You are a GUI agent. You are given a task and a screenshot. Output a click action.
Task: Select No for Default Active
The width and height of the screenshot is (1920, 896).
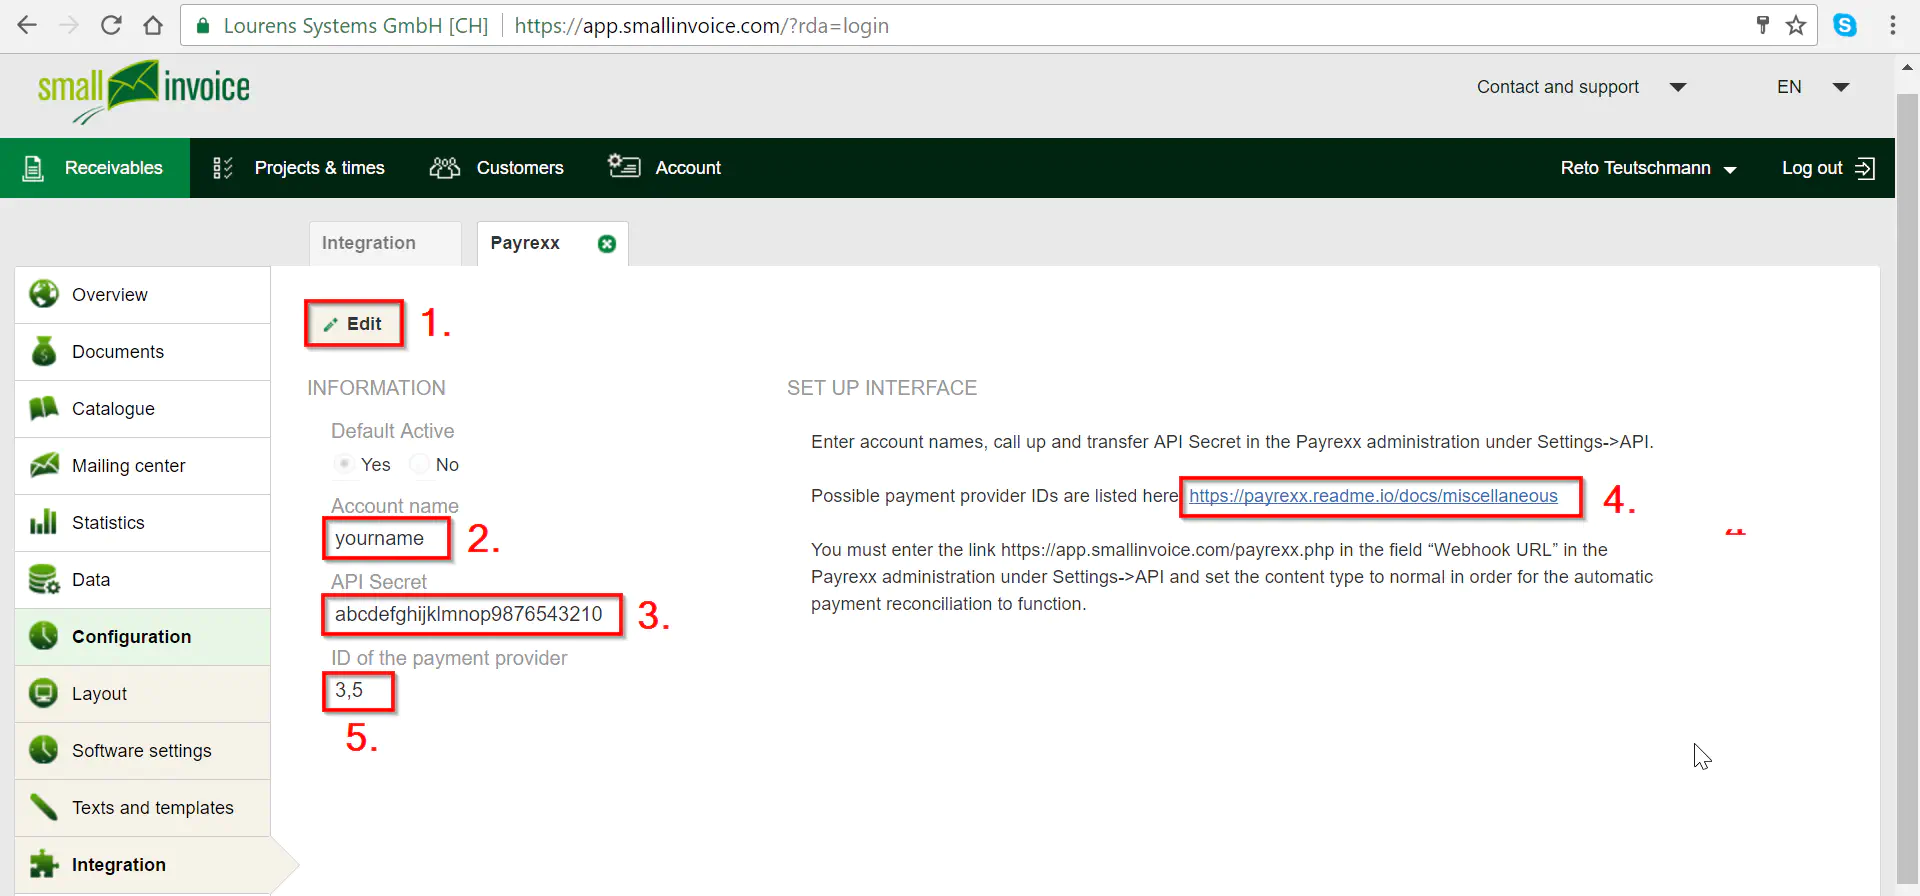(x=420, y=464)
